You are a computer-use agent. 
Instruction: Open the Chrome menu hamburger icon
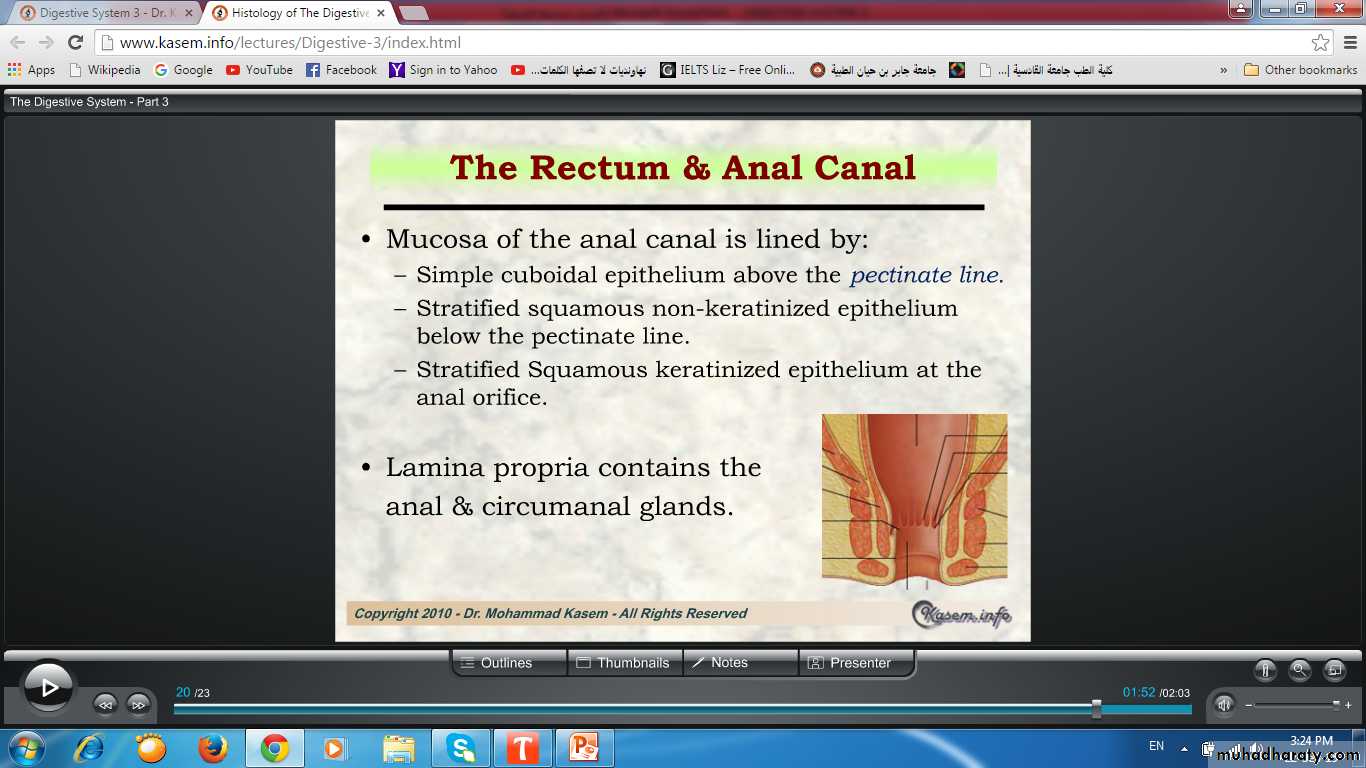coord(1349,43)
